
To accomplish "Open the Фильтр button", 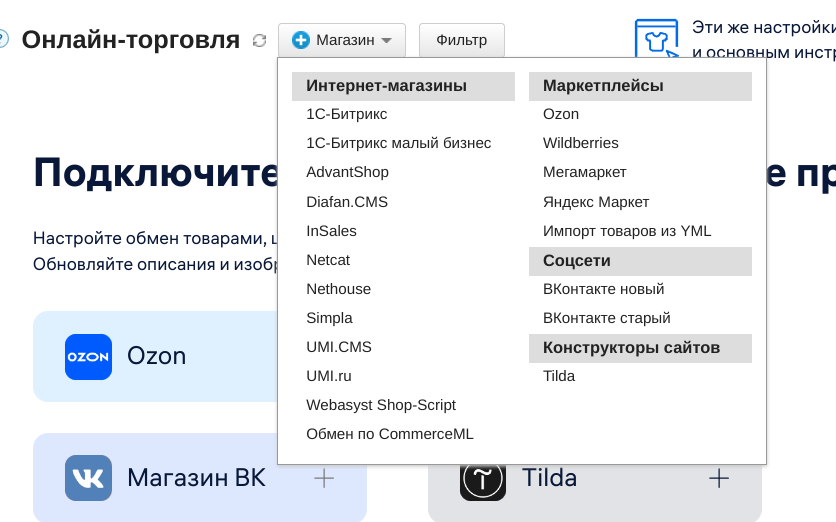I will click(462, 40).
